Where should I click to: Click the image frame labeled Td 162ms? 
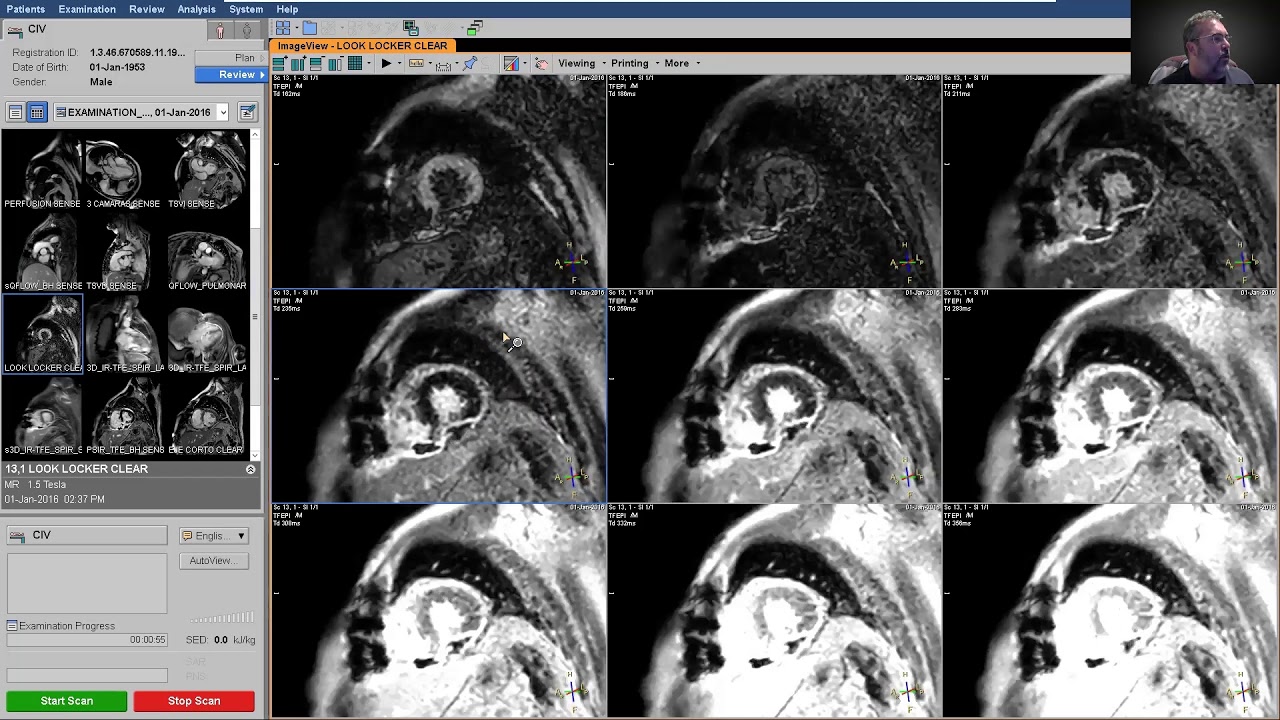438,181
